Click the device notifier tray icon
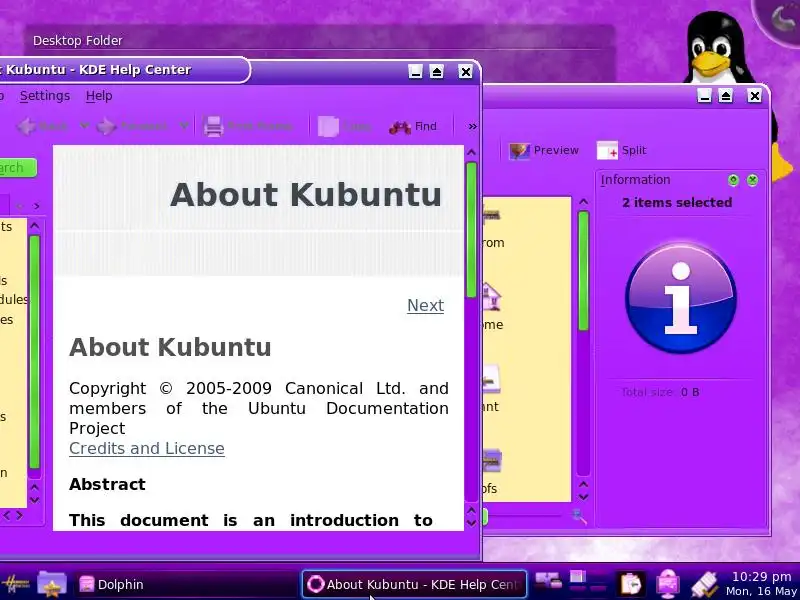The width and height of the screenshot is (800, 600). pyautogui.click(x=548, y=581)
